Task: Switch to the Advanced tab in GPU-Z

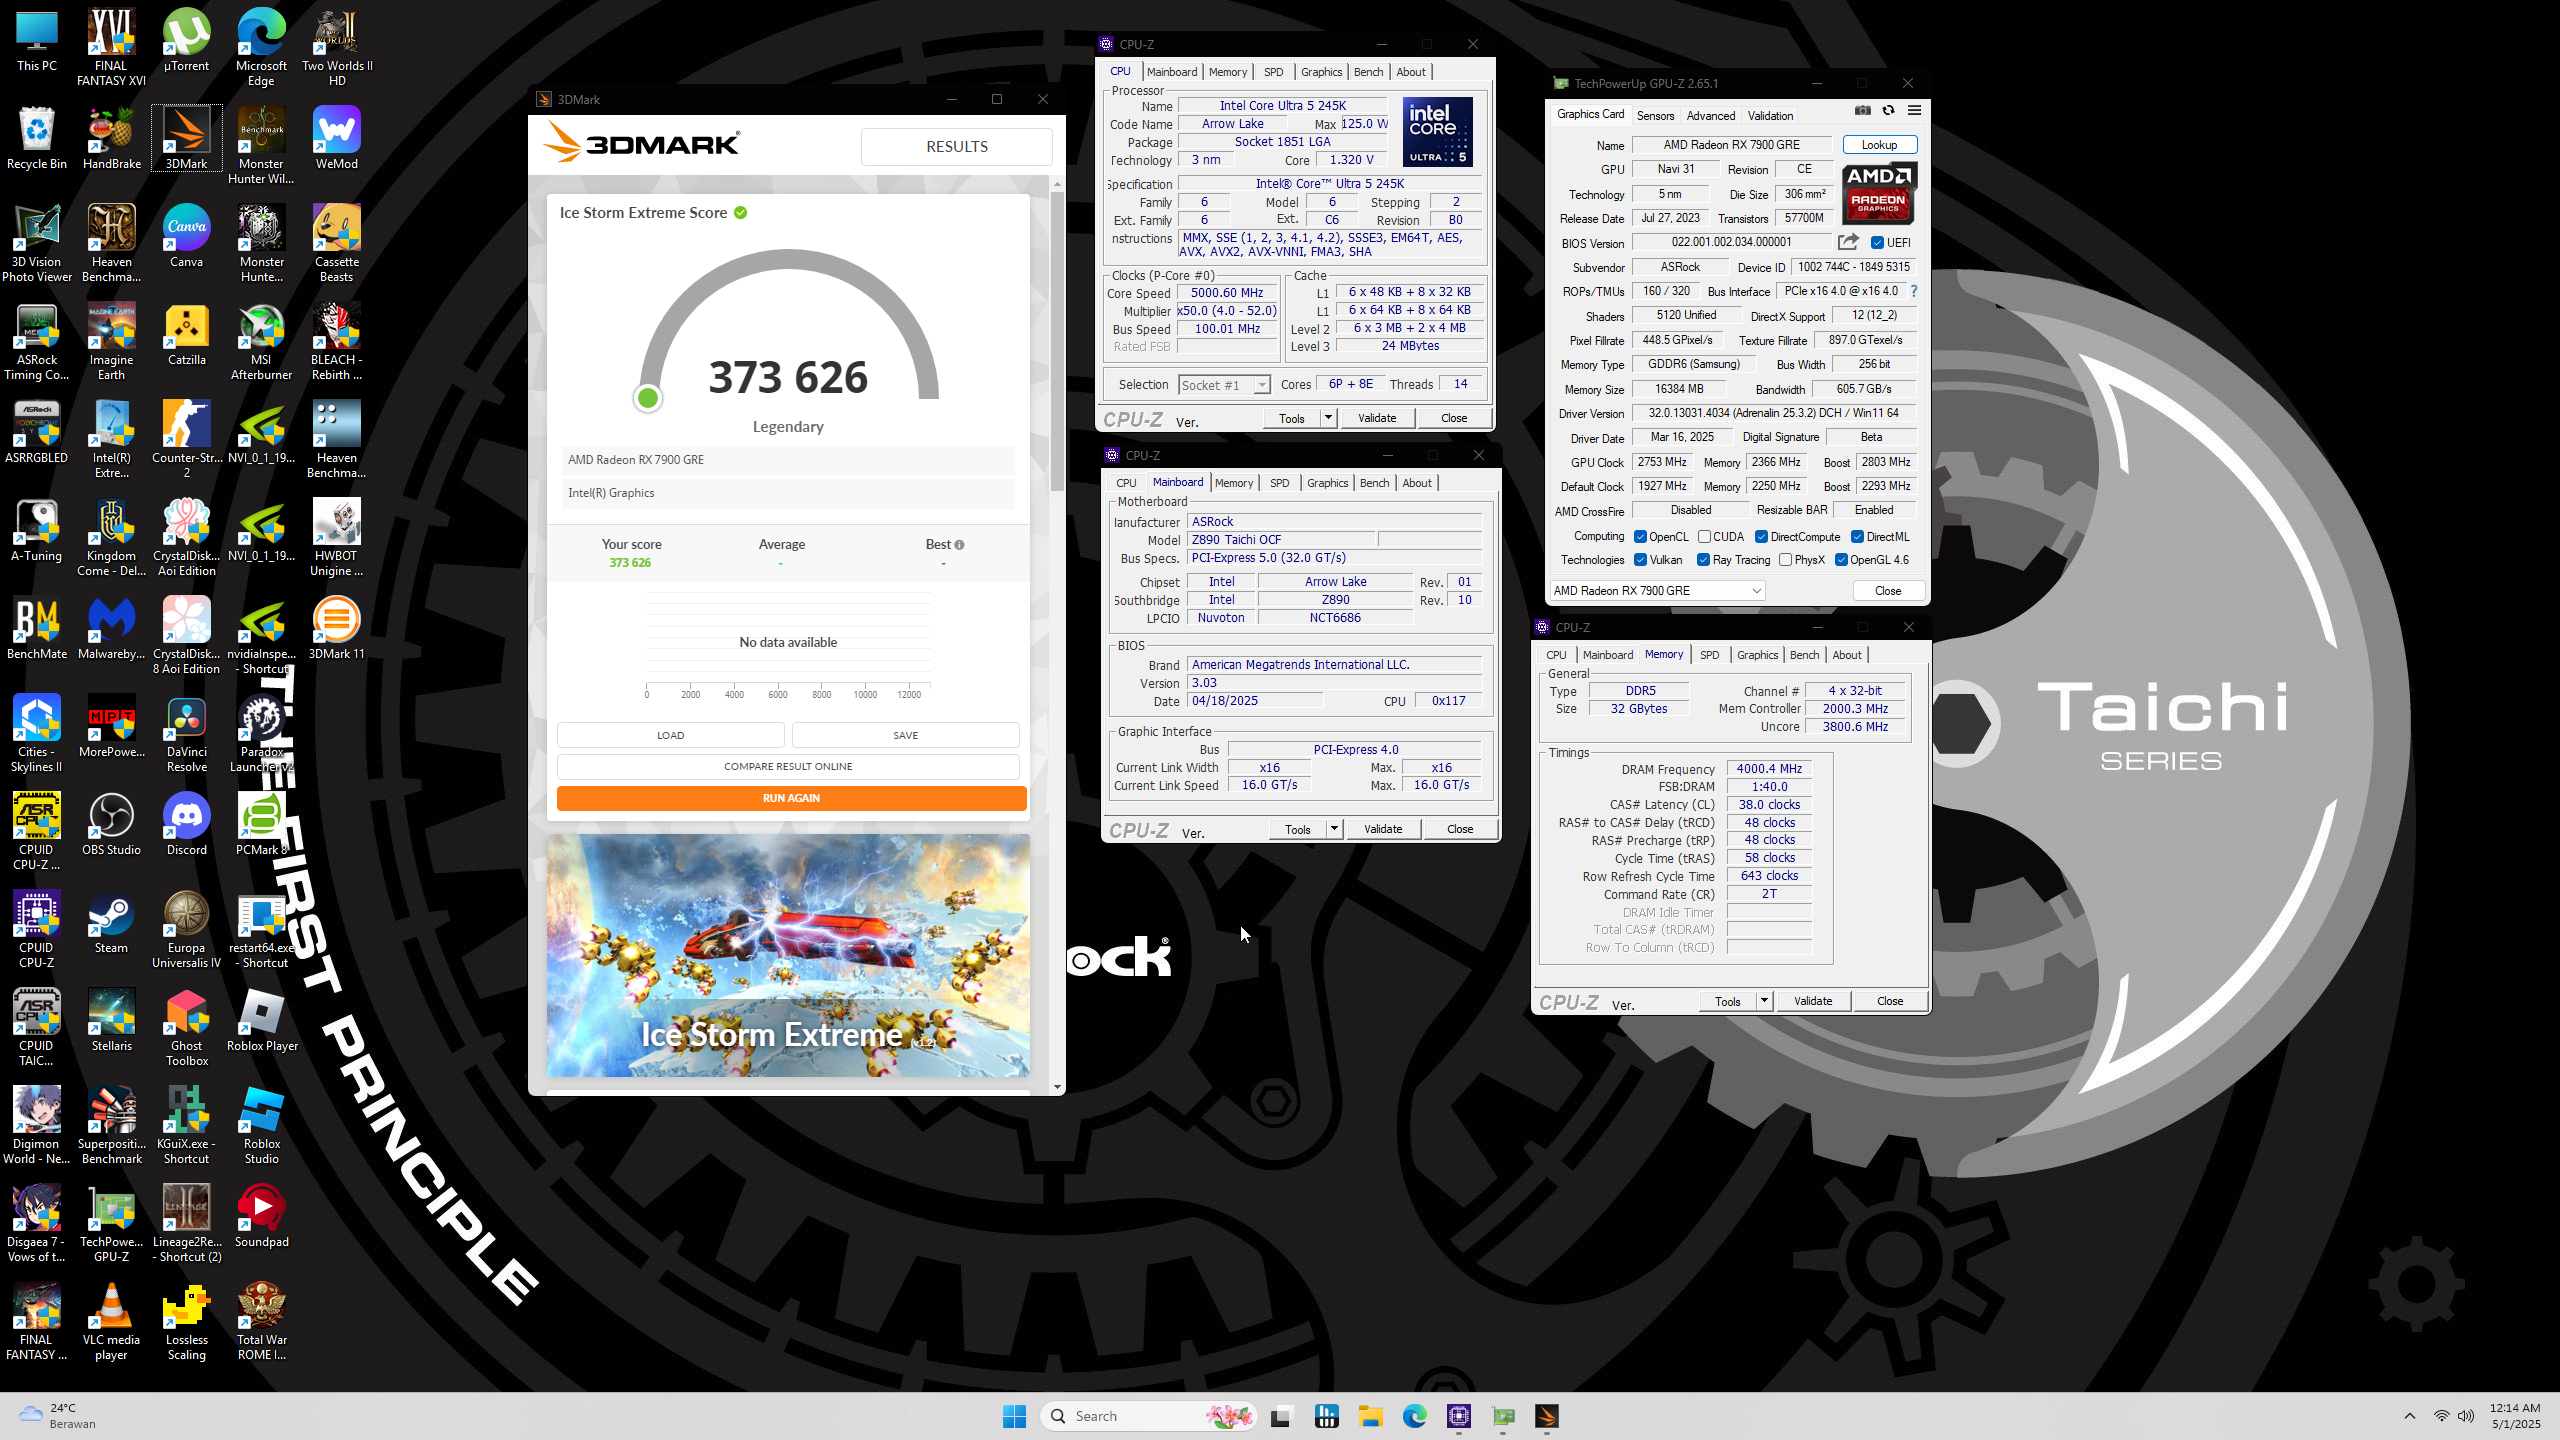Action: tap(1711, 116)
